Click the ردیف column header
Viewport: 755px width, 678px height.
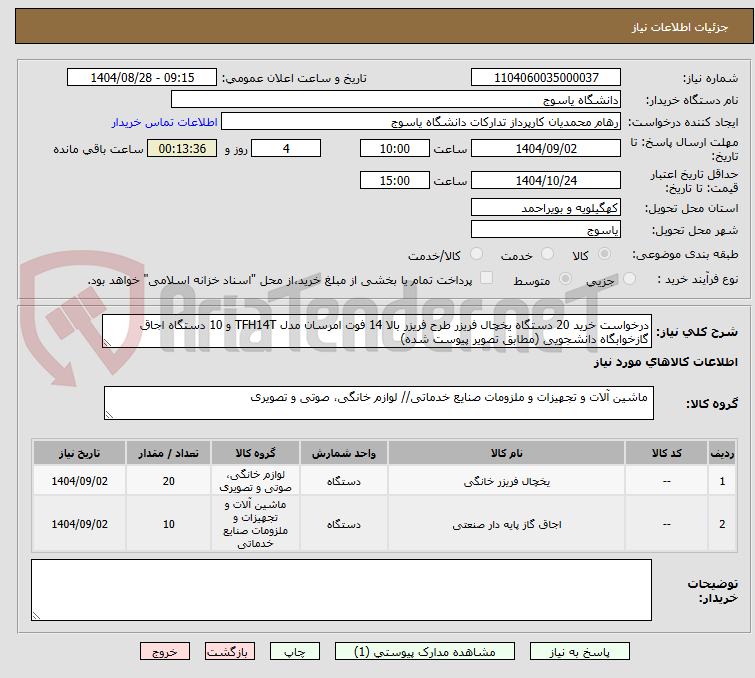tap(722, 453)
